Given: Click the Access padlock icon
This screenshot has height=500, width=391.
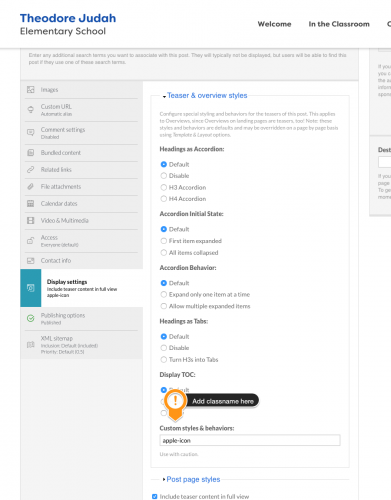Looking at the screenshot, I should [31, 241].
